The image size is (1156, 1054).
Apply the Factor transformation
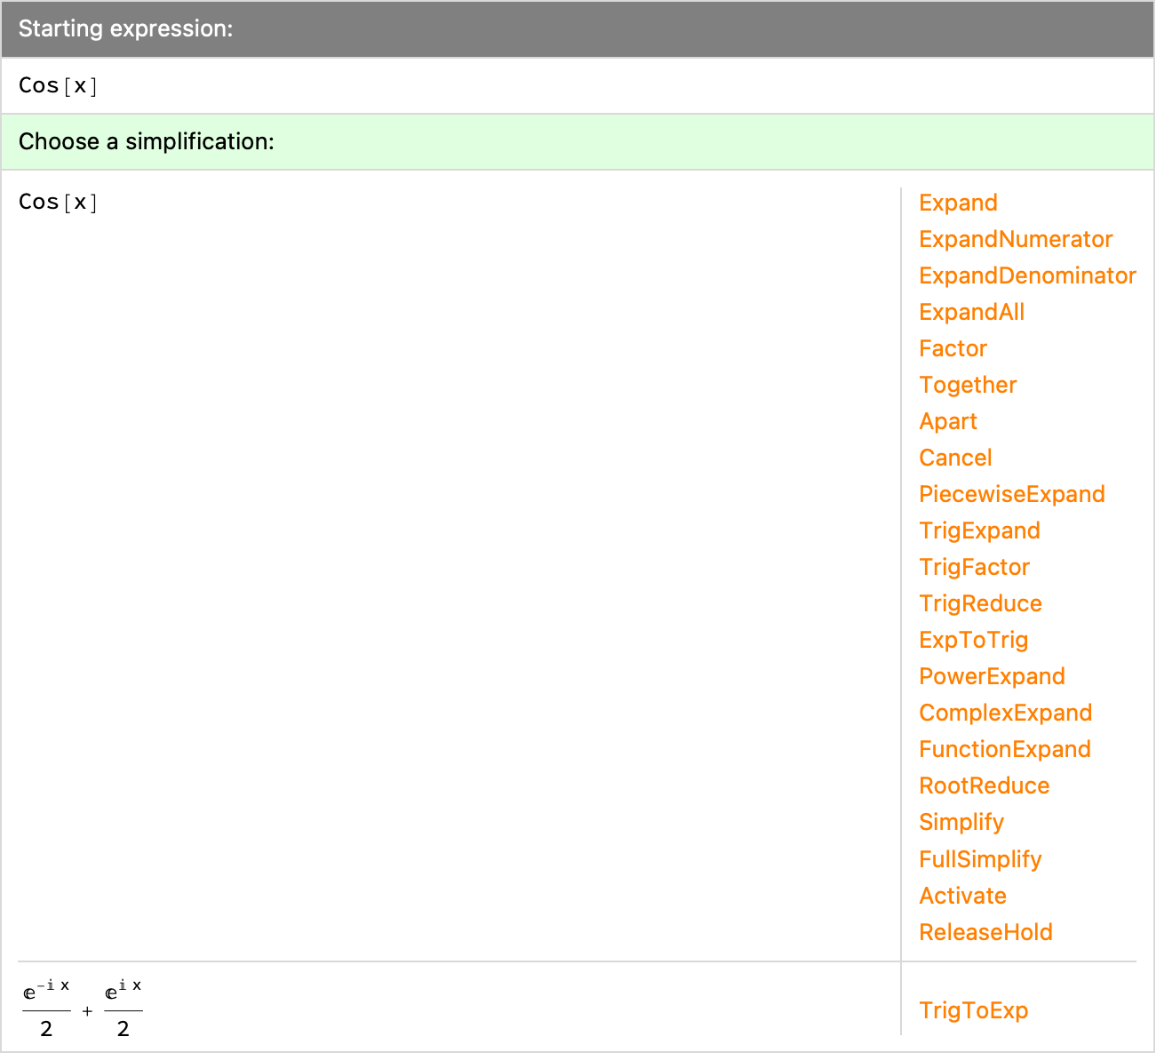[952, 349]
